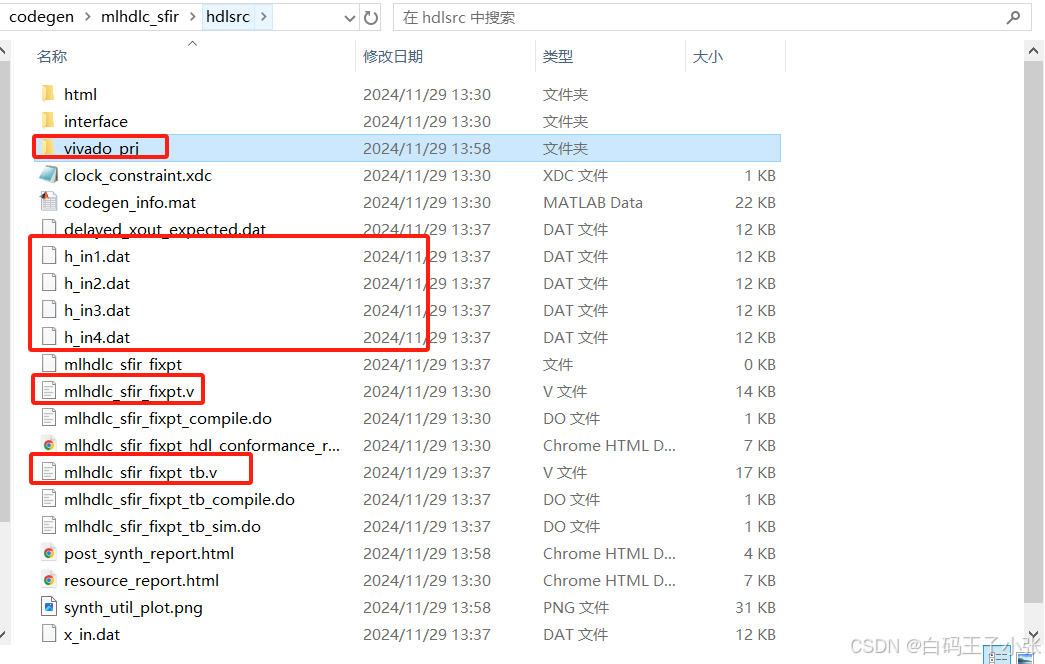Click the h_in4.dat file icon

49,337
